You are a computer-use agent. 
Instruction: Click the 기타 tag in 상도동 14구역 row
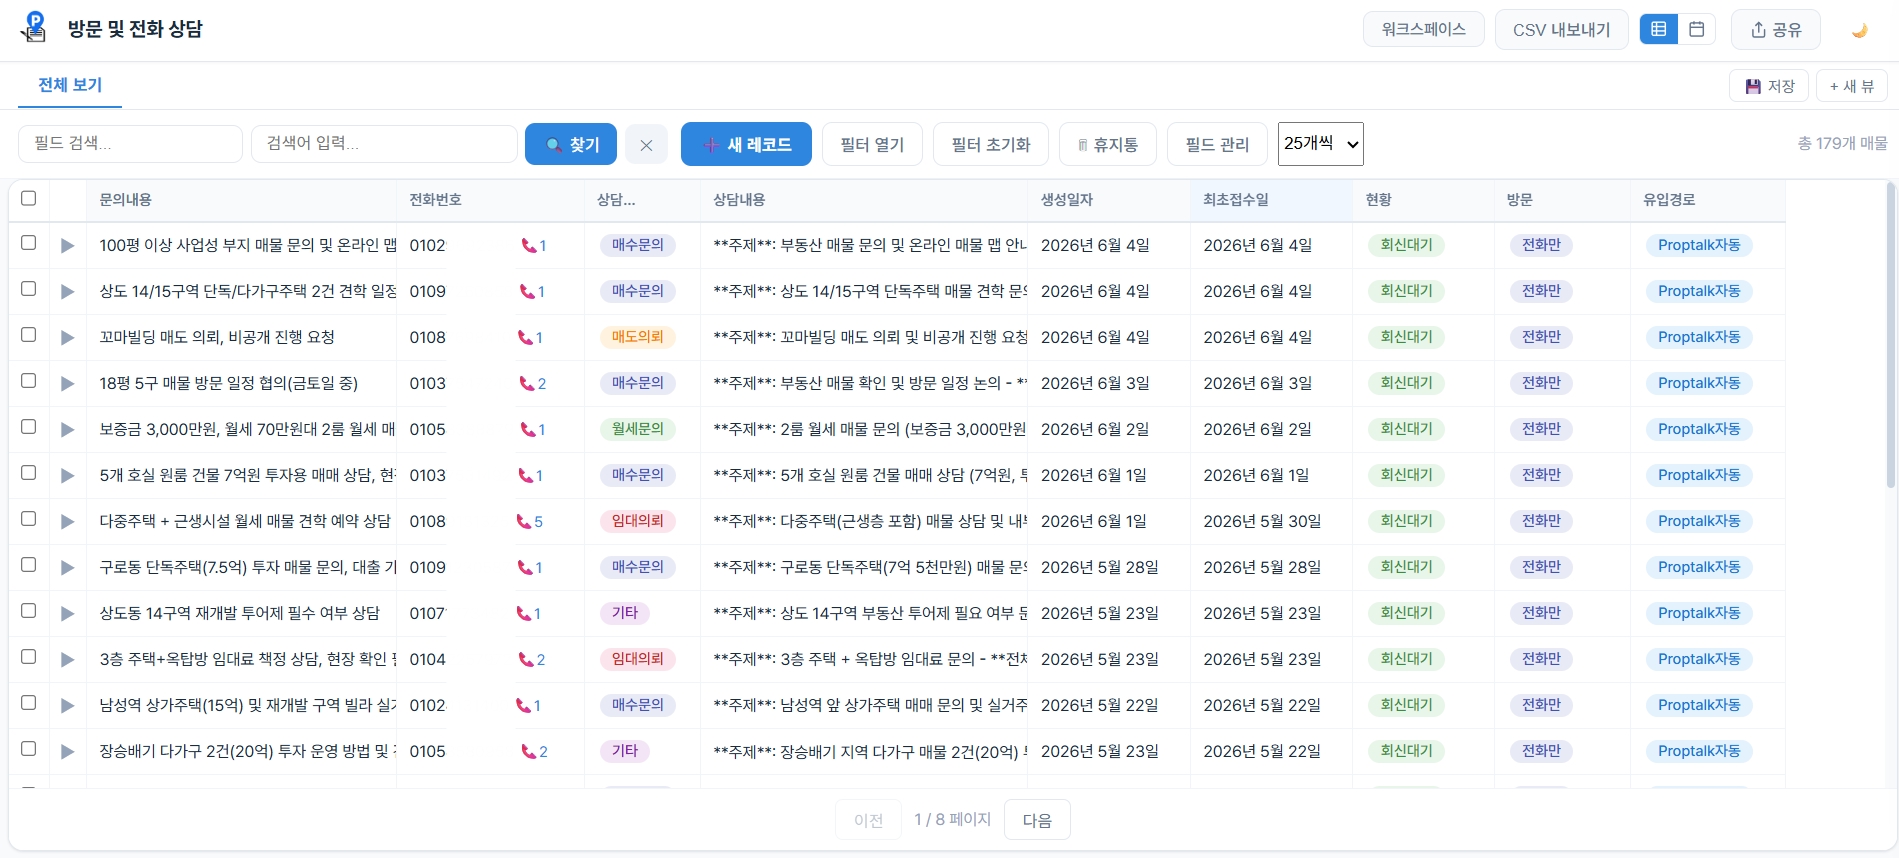pos(625,613)
